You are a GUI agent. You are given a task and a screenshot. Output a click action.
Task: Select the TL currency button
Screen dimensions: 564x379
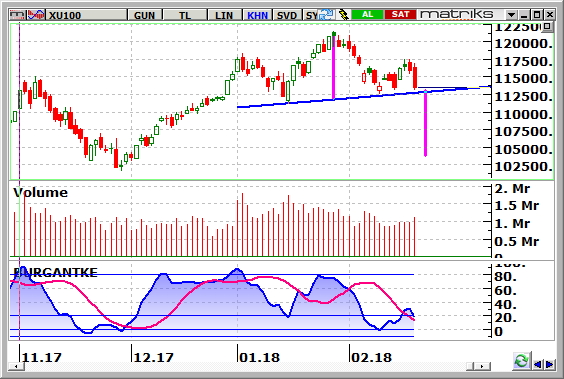185,15
